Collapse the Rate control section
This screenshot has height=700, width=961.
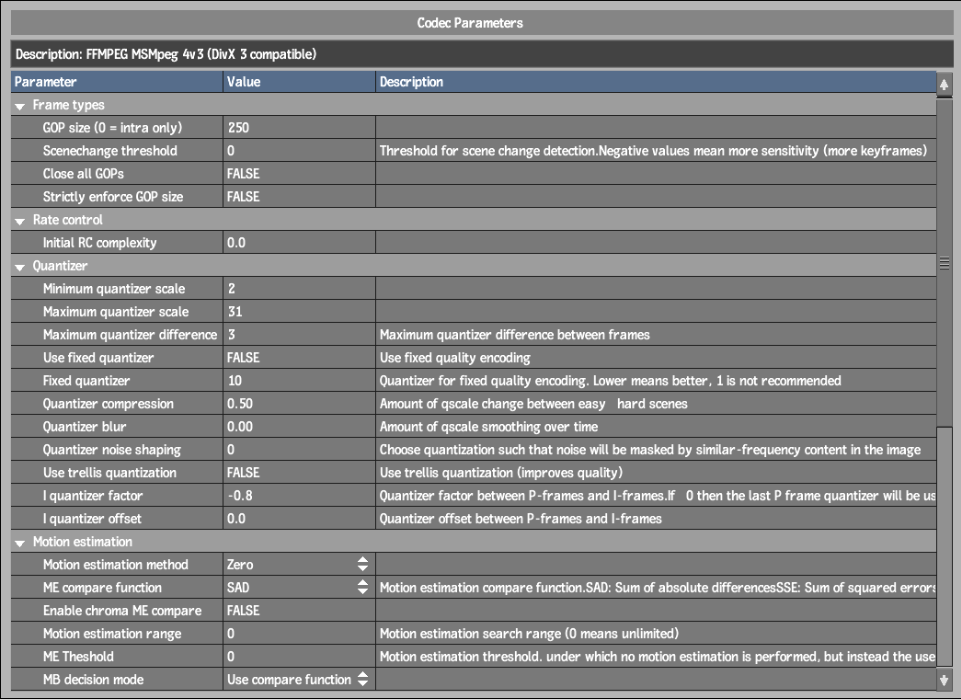[x=20, y=221]
